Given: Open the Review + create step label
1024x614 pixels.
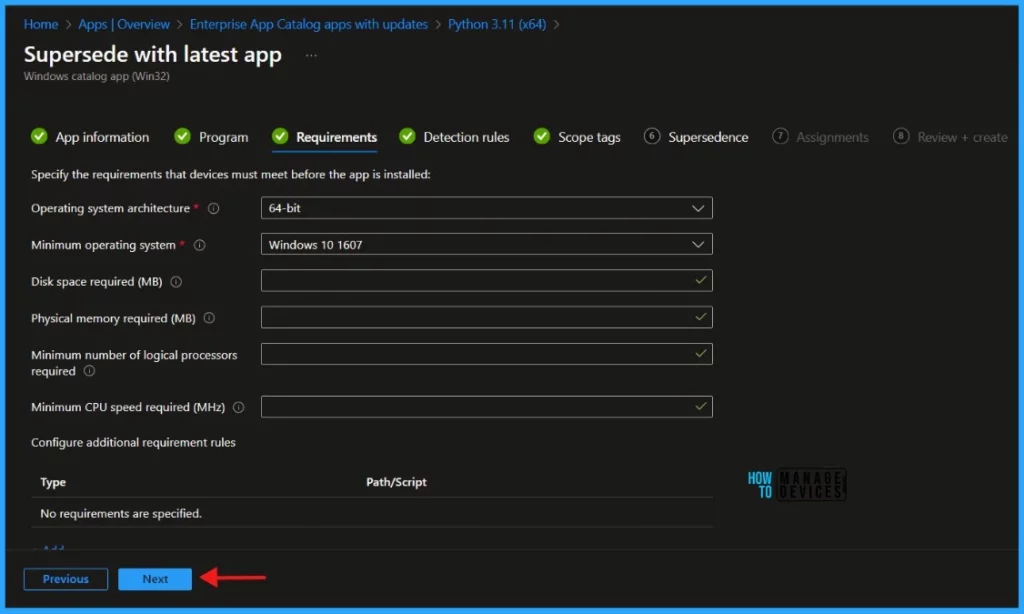Looking at the screenshot, I should click(962, 137).
